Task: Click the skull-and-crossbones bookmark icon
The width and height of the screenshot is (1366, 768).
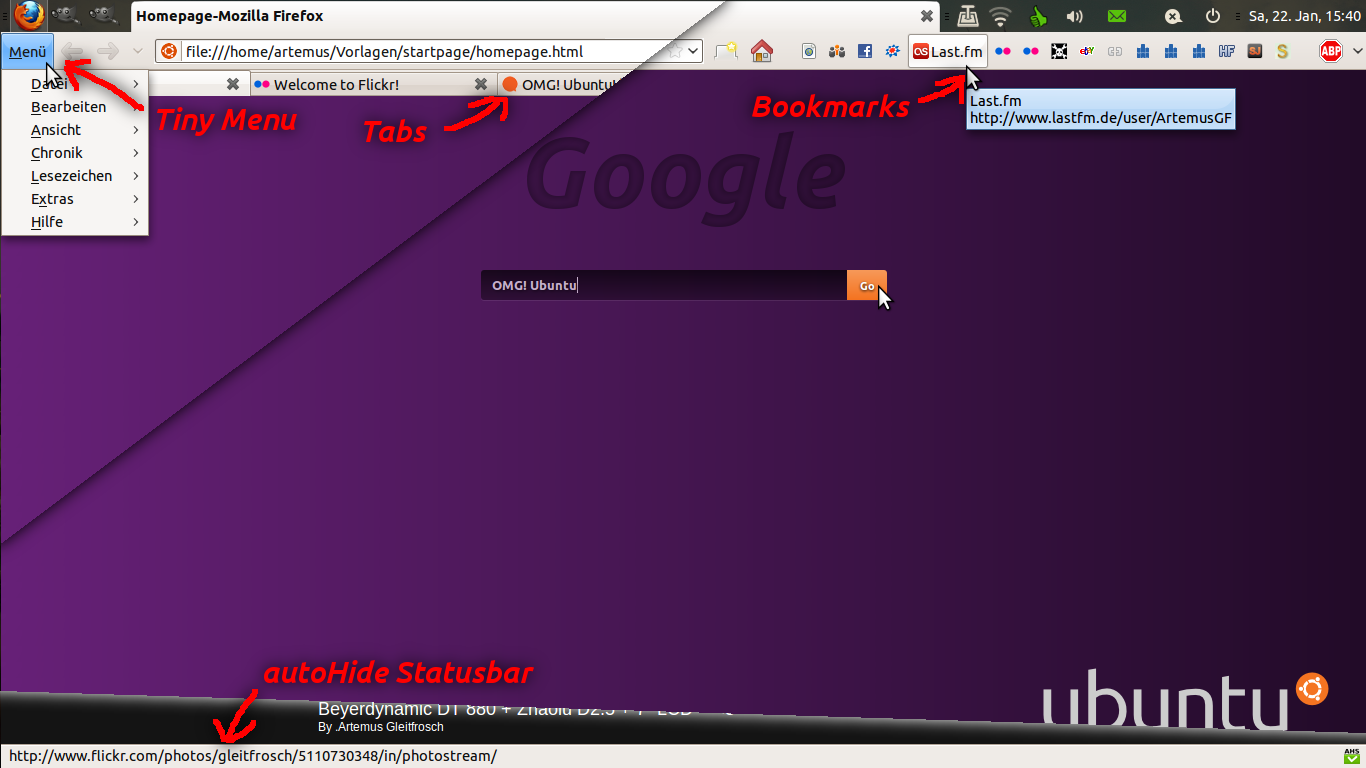Action: 1058,51
